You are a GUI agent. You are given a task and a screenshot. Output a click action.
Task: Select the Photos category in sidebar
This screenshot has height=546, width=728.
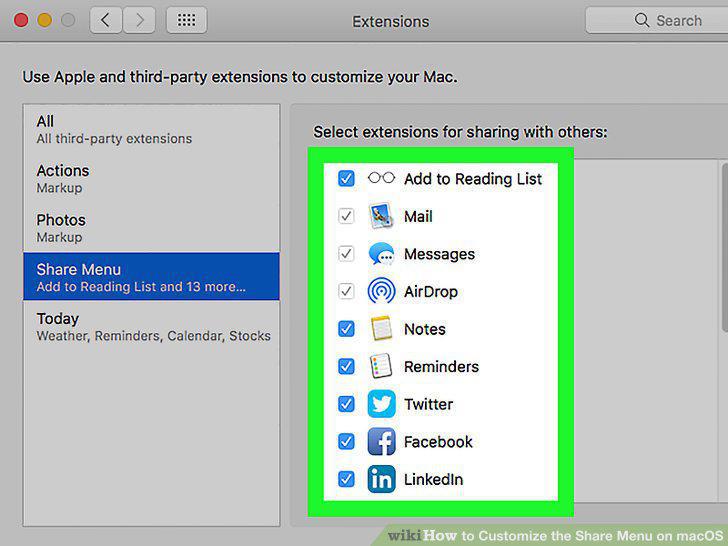(151, 228)
